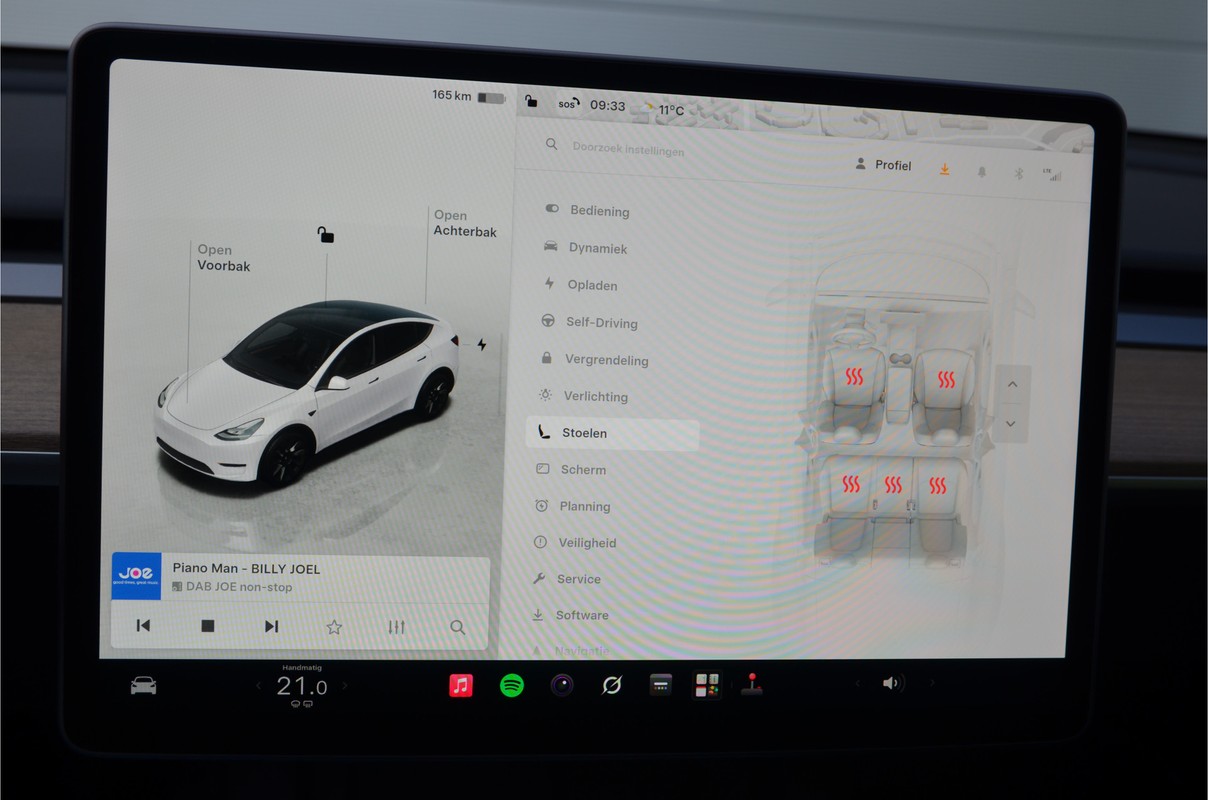Tap the 09:33 clock
Viewport: 1208px width, 800px height.
[x=608, y=105]
